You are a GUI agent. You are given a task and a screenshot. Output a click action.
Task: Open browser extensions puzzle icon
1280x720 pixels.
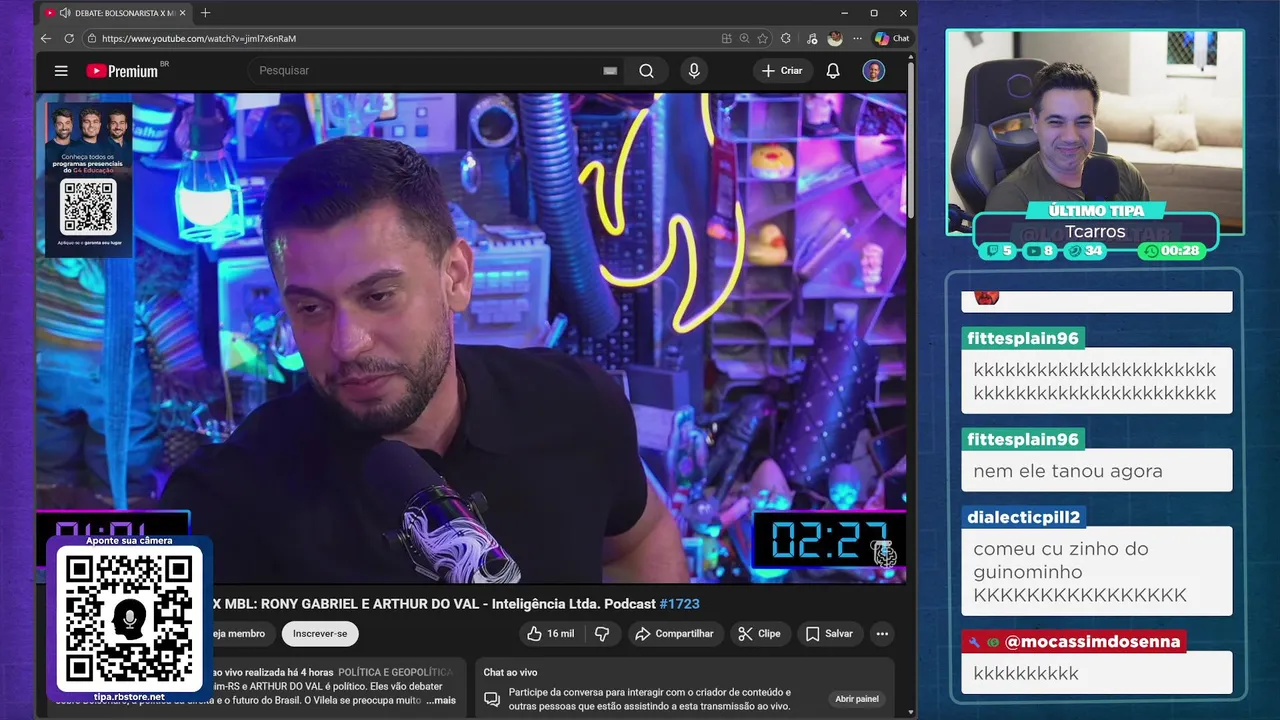tap(786, 38)
